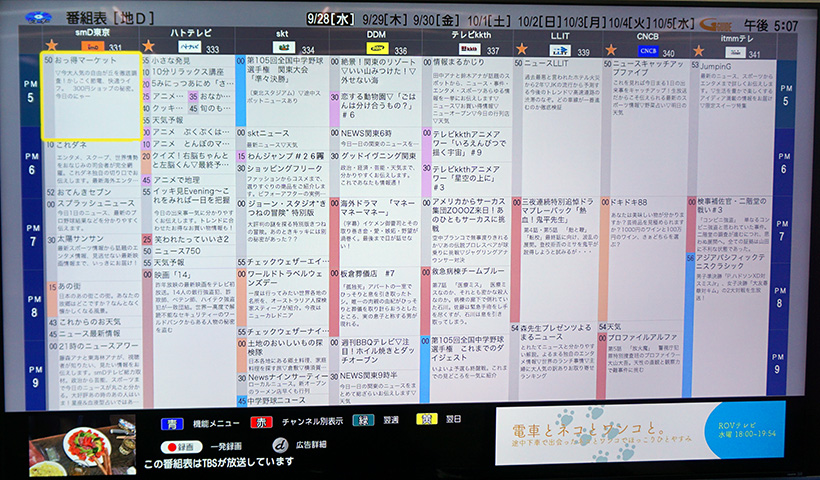Click the star beside CNCB channel
Viewport: 820px width, 480px height.
pos(611,50)
